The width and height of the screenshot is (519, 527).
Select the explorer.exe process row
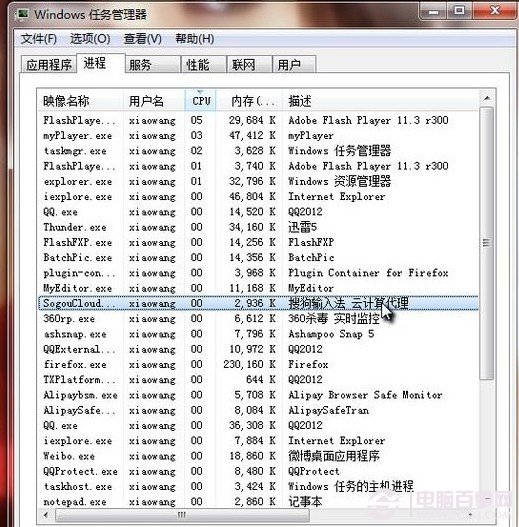click(x=258, y=181)
